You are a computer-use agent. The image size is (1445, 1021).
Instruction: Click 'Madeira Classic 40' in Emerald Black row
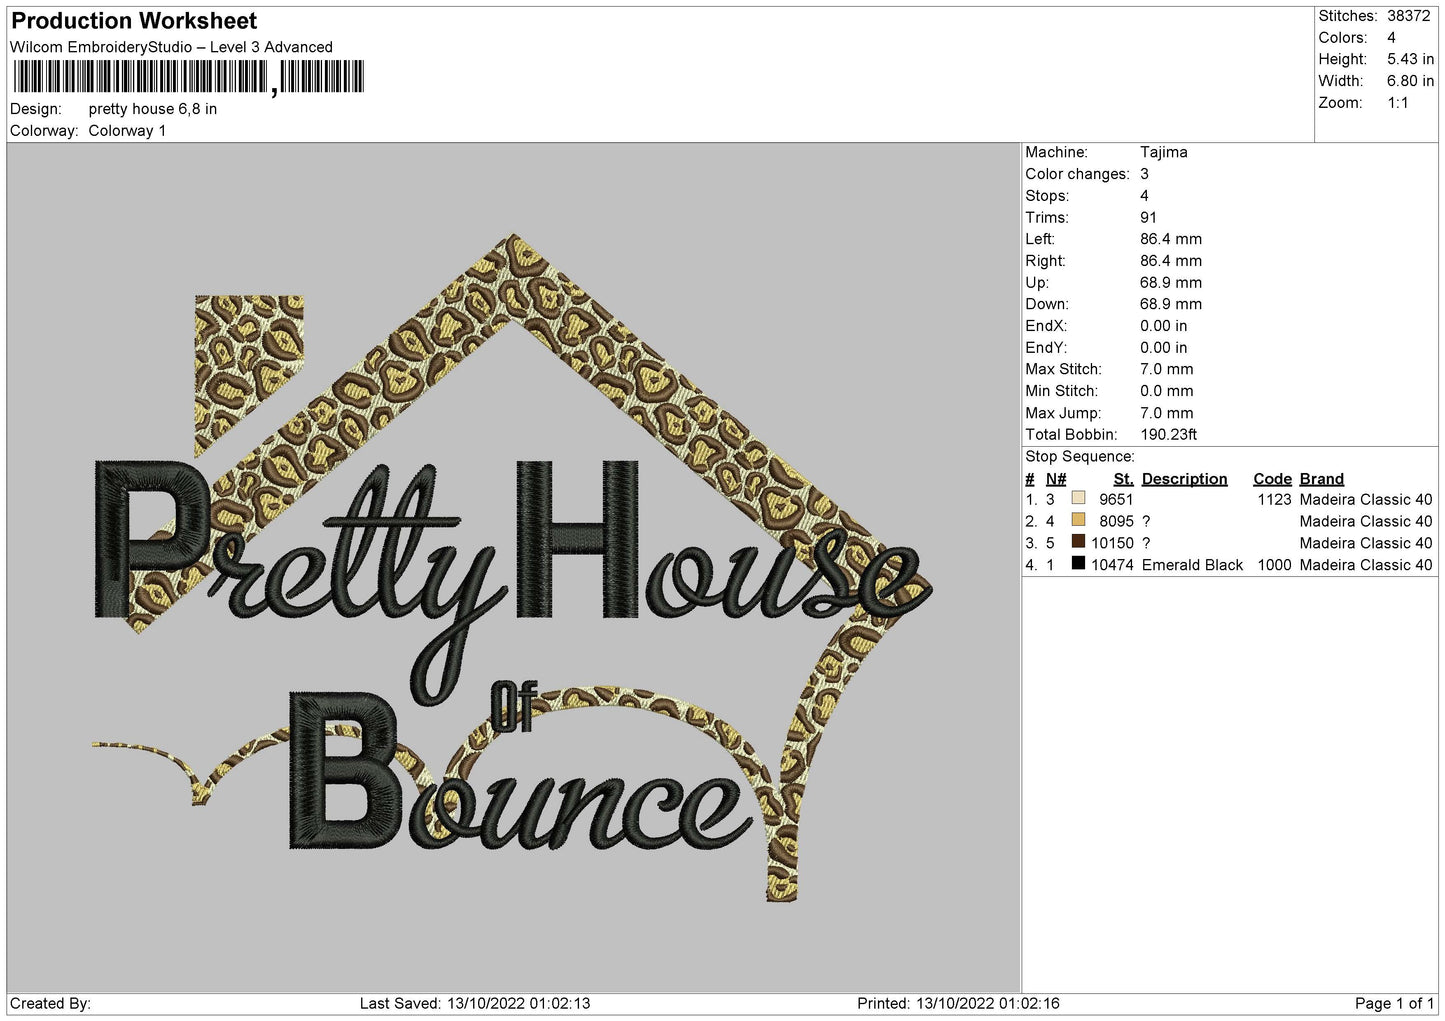pos(1366,565)
